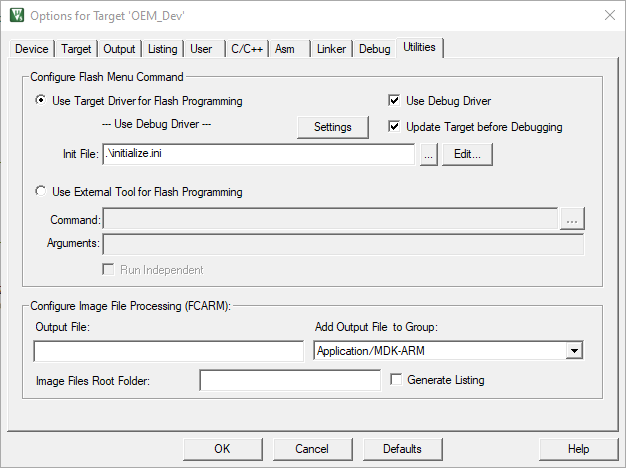The image size is (626, 468).
Task: Toggle the Use Debug Driver checkbox
Action: coord(395,101)
